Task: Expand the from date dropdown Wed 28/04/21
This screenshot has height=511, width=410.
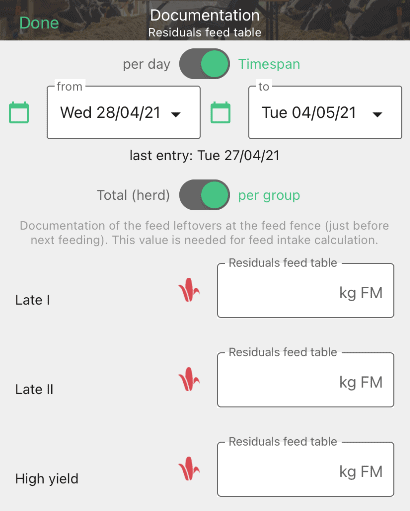Action: pos(124,112)
